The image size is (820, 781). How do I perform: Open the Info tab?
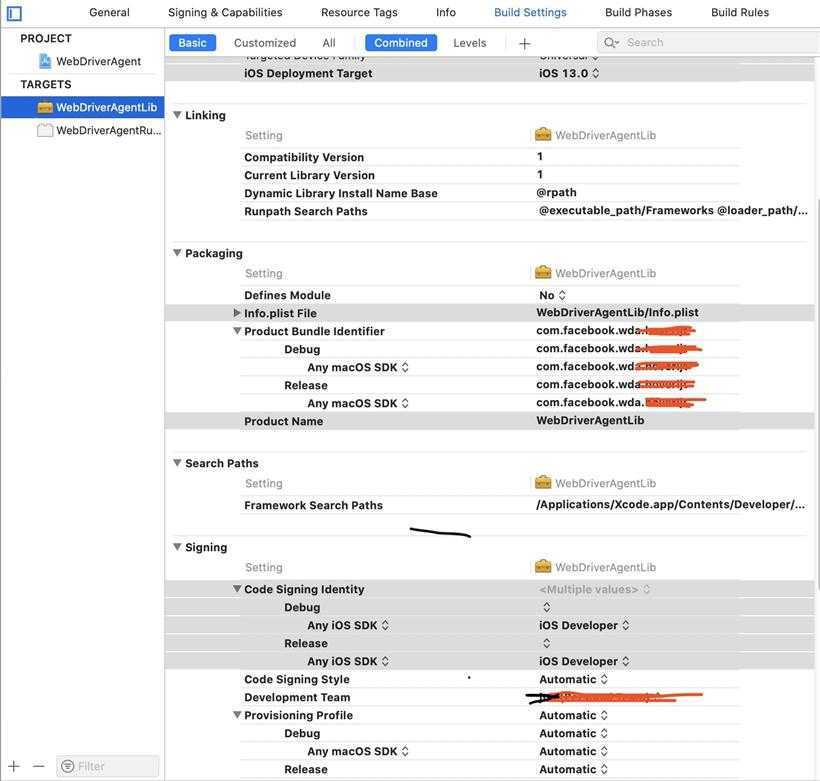click(446, 13)
